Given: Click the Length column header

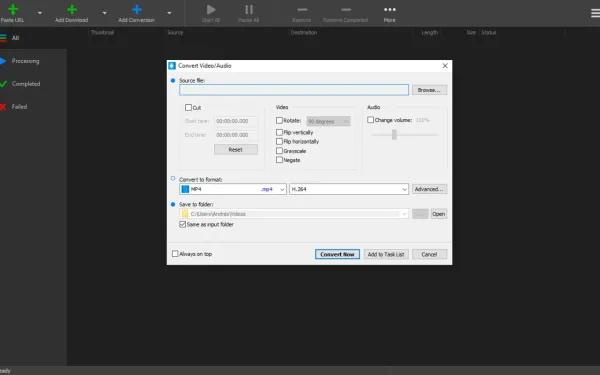Looking at the screenshot, I should (430, 33).
